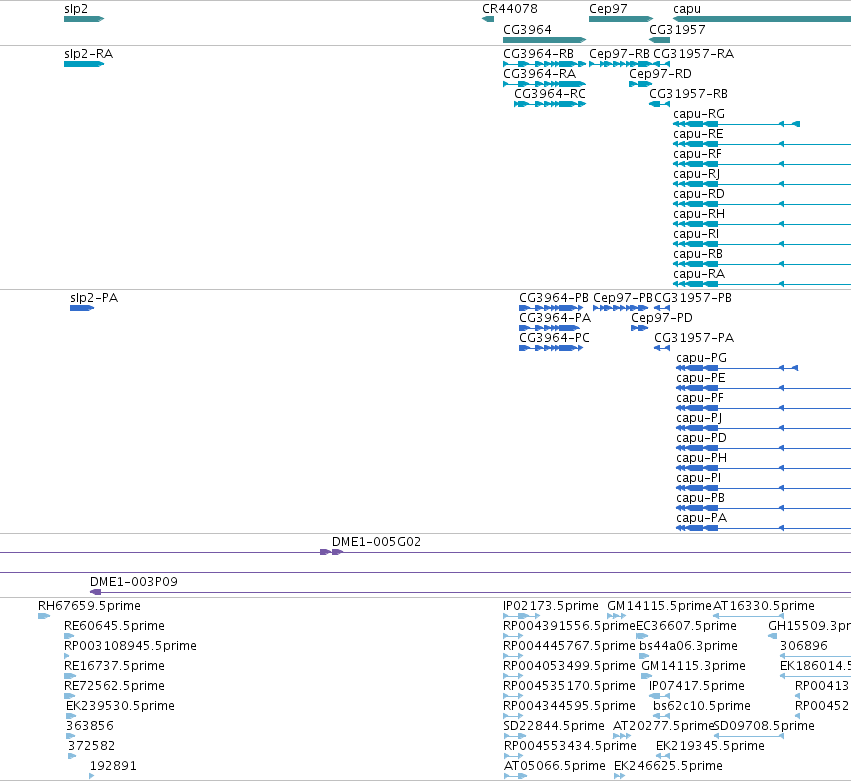
Task: Select the slp2 gene label
Action: point(76,9)
